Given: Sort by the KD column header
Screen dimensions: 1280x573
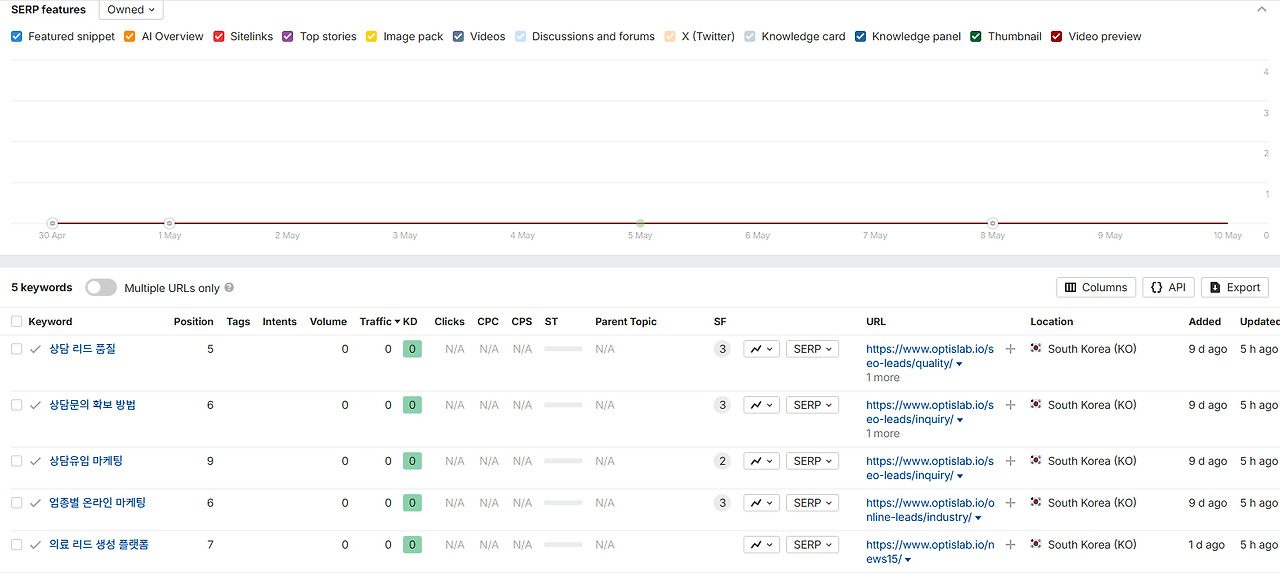Looking at the screenshot, I should (410, 322).
